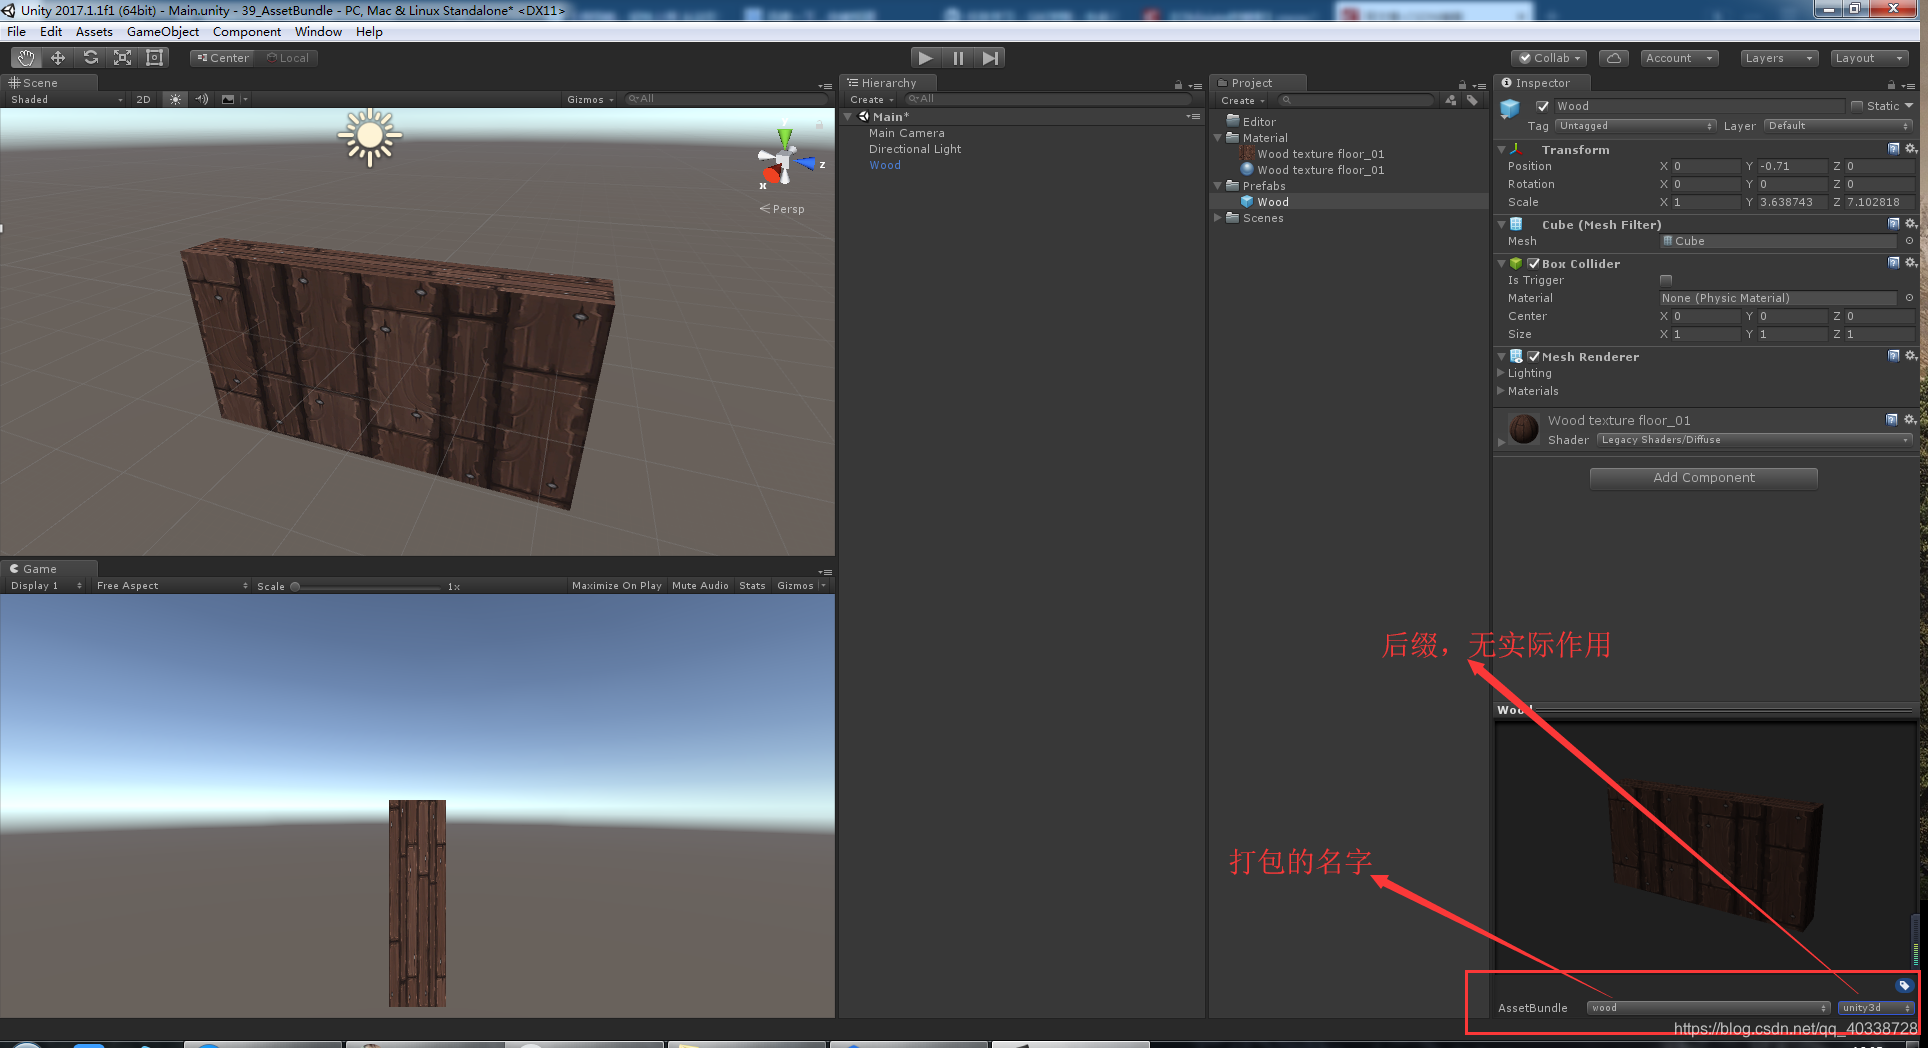
Task: Toggle 2D view mode in Scene view
Action: pos(143,99)
